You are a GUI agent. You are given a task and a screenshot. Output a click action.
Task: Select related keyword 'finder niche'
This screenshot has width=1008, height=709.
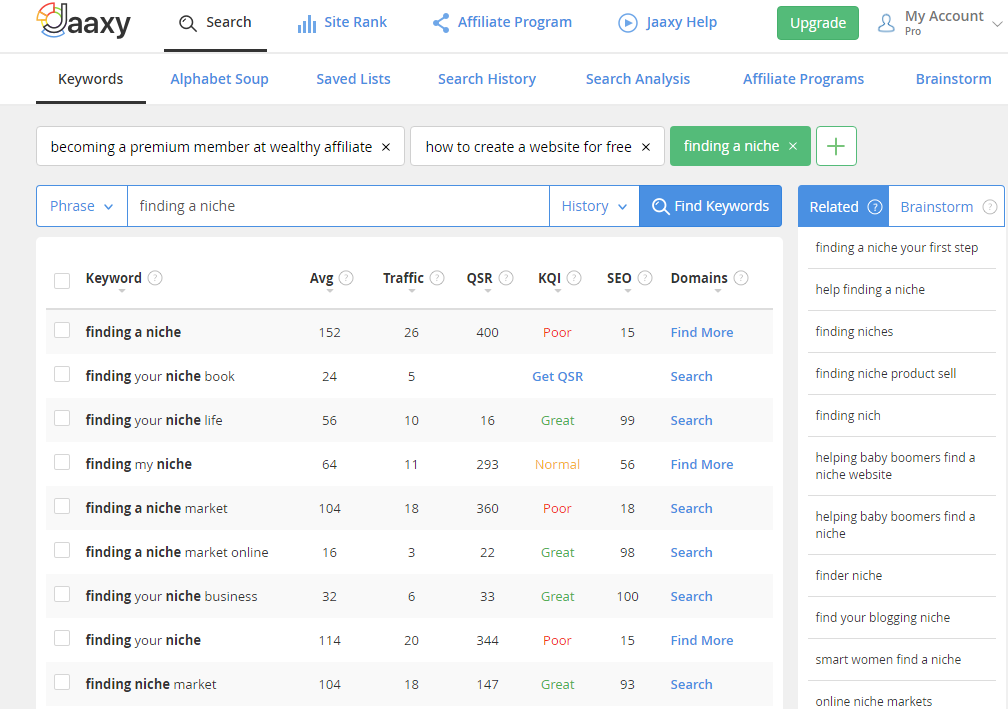point(849,576)
